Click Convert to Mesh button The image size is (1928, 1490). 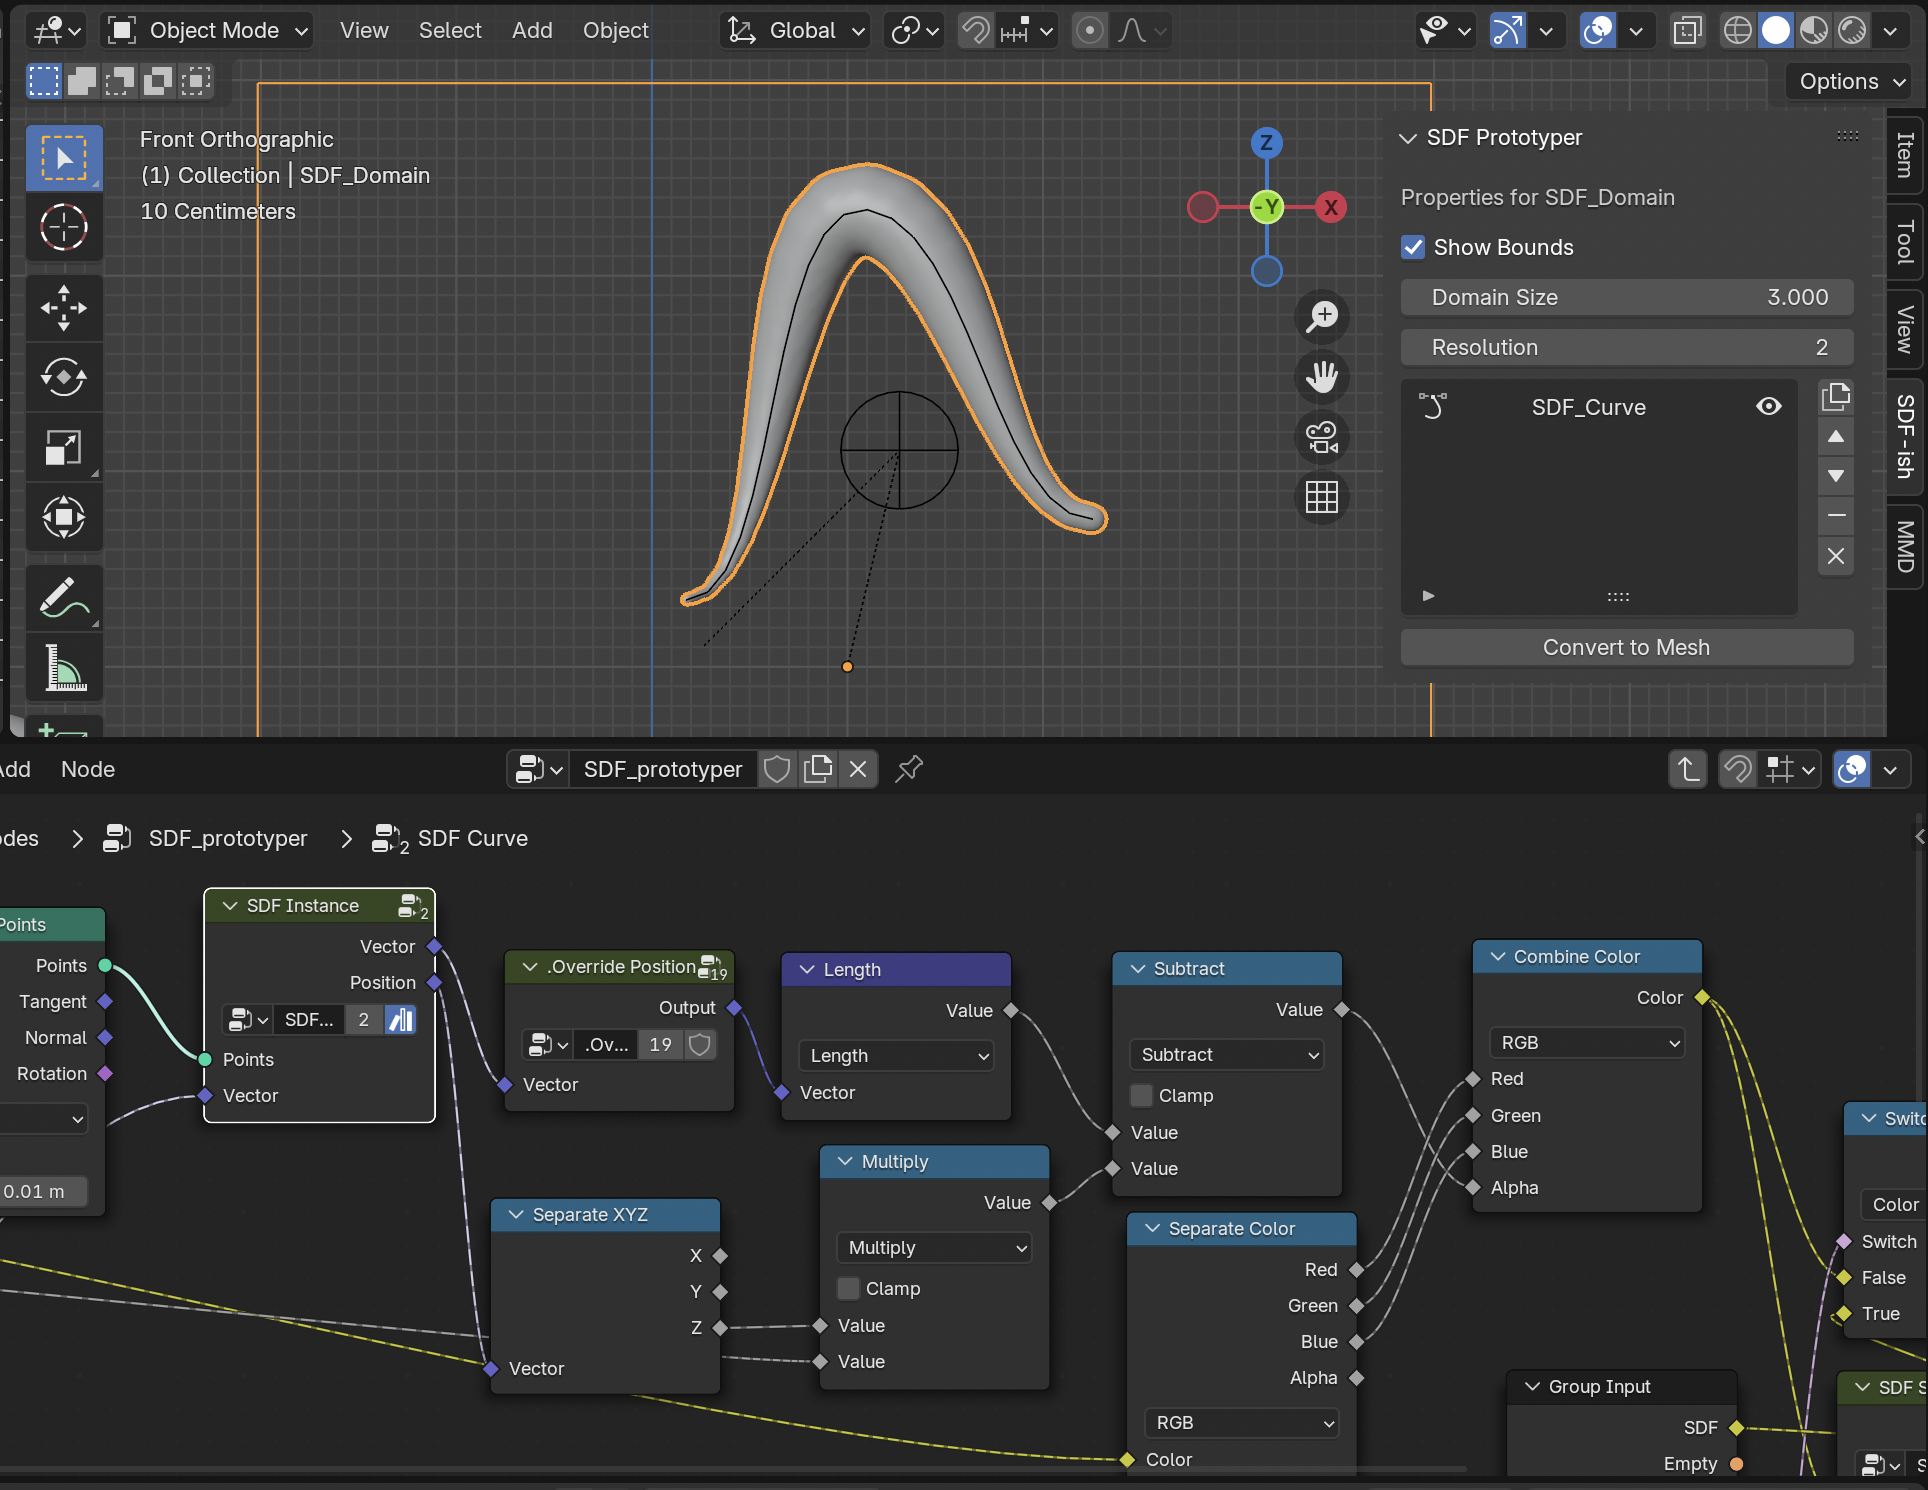[1627, 647]
